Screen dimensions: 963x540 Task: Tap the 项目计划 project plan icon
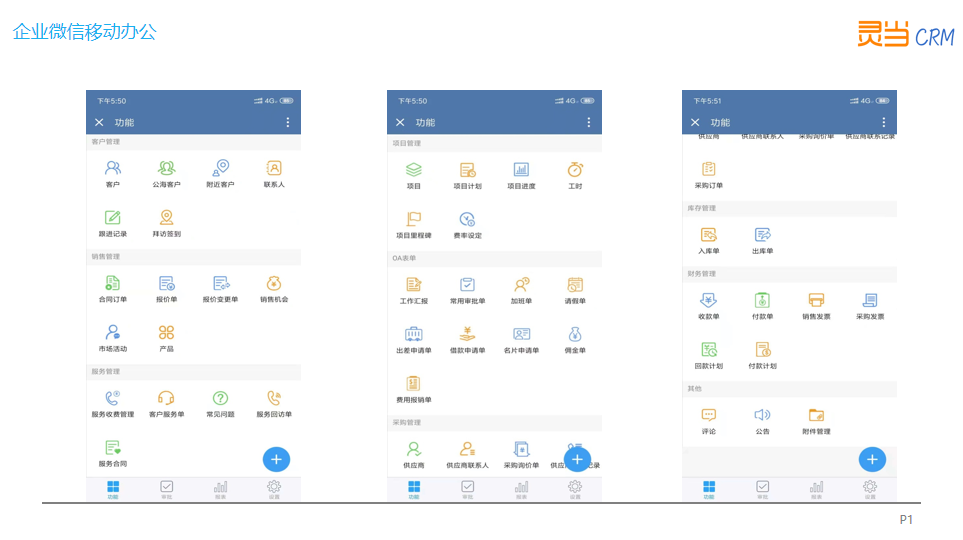[467, 170]
